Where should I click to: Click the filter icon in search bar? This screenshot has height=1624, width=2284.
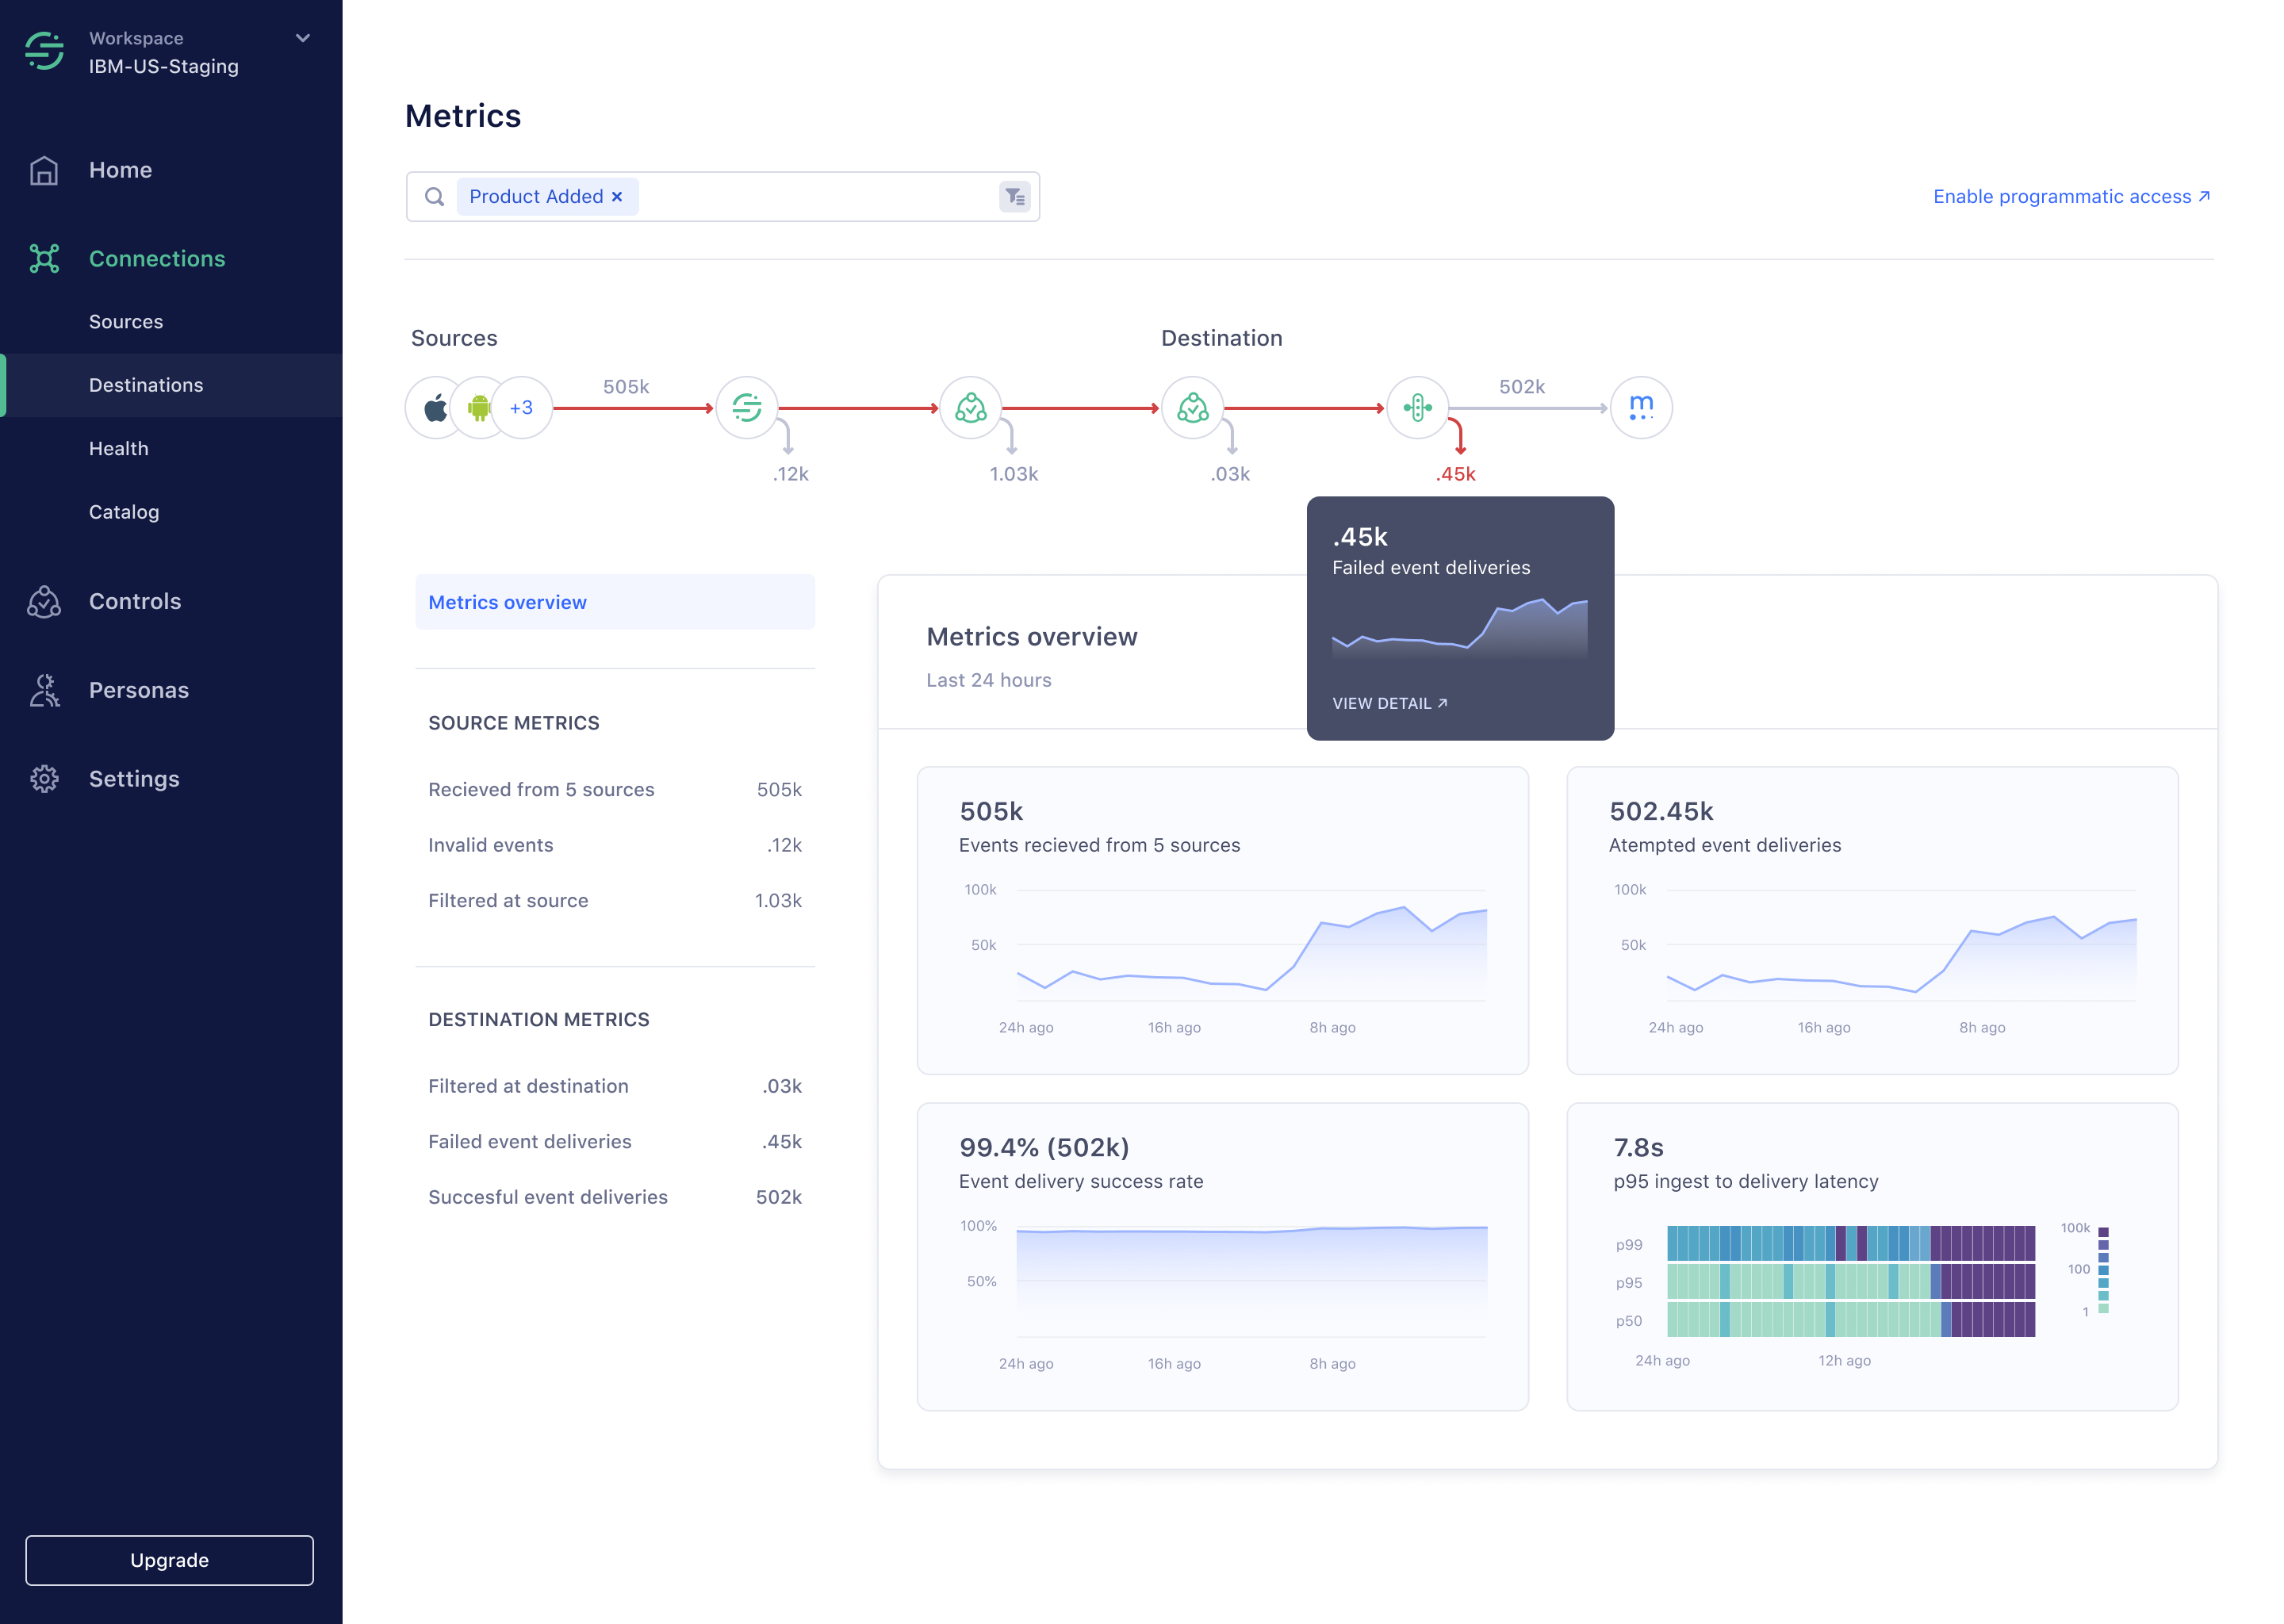coord(1014,197)
